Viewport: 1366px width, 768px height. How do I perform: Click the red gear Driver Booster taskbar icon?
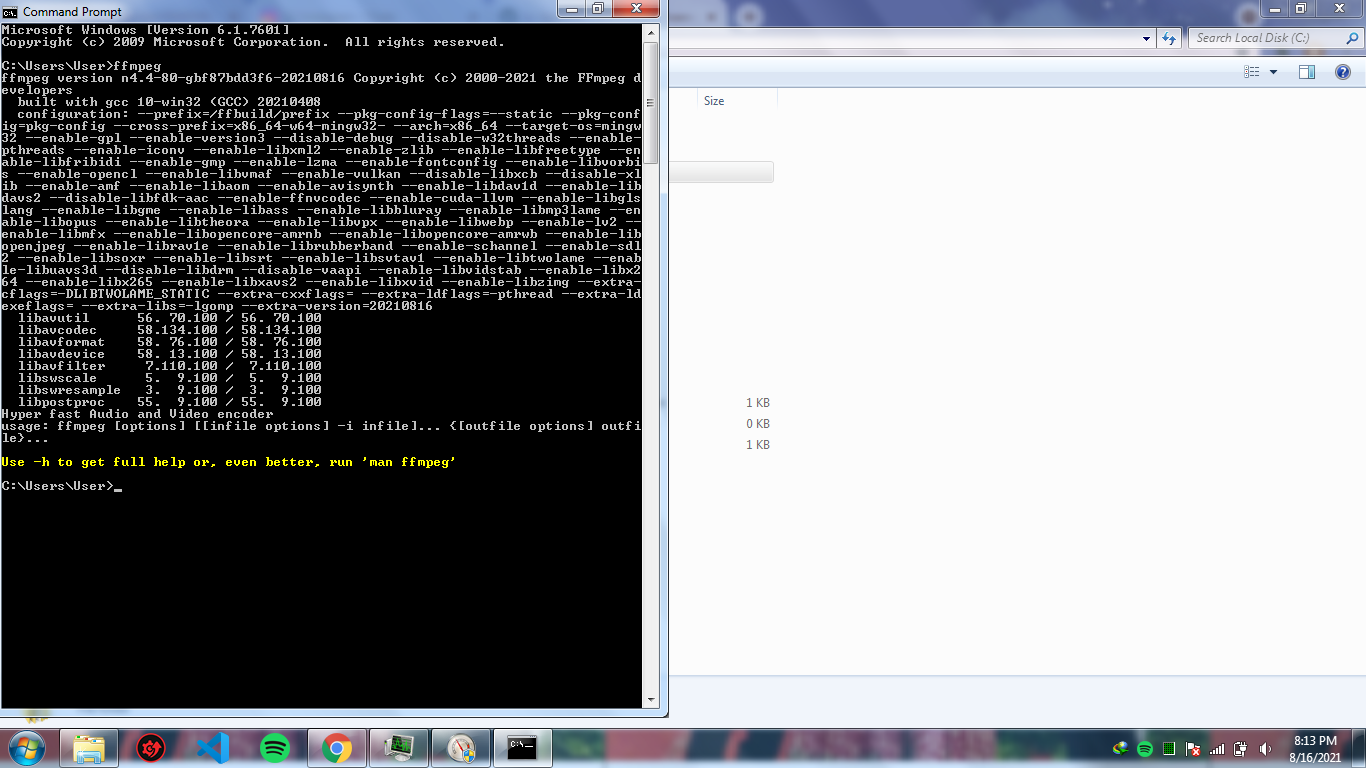[x=151, y=748]
